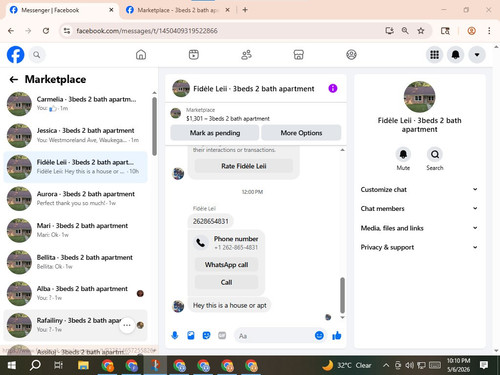Viewport: 500px width, 375px height.
Task: Open Carmelia conversation
Action: coord(75,104)
